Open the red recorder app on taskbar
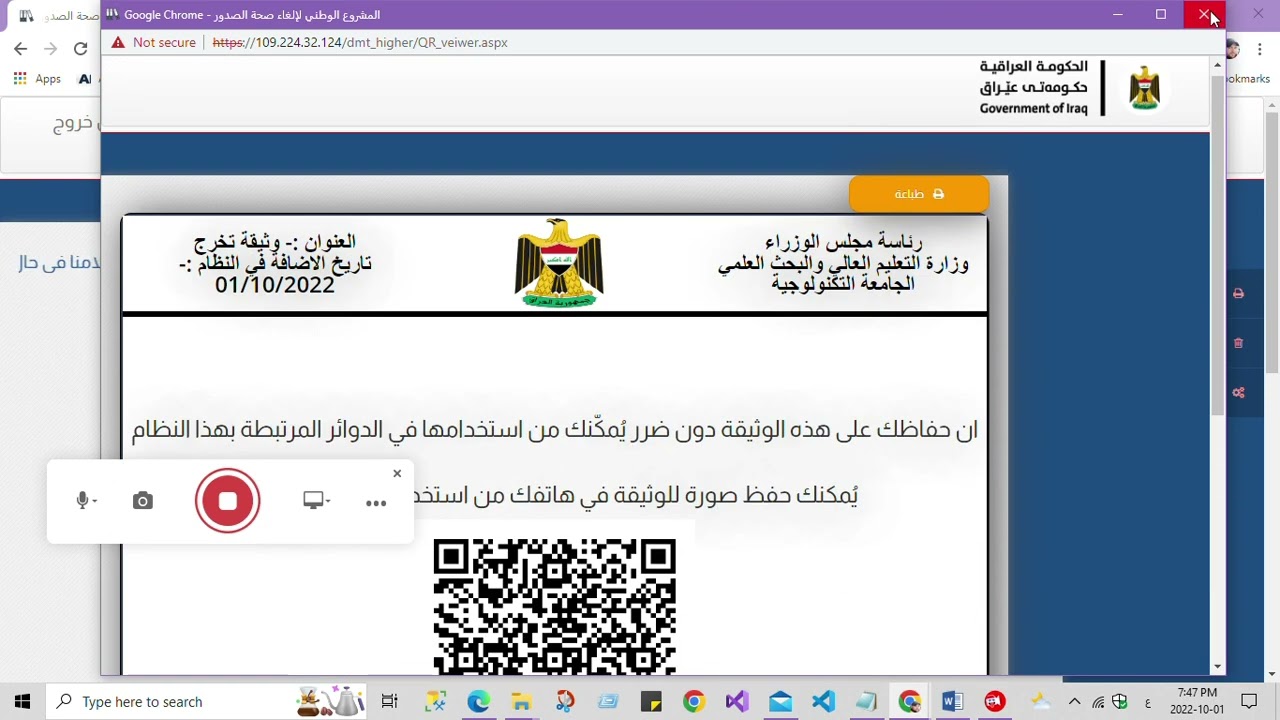Screen dimensions: 1280x720 click(995, 701)
